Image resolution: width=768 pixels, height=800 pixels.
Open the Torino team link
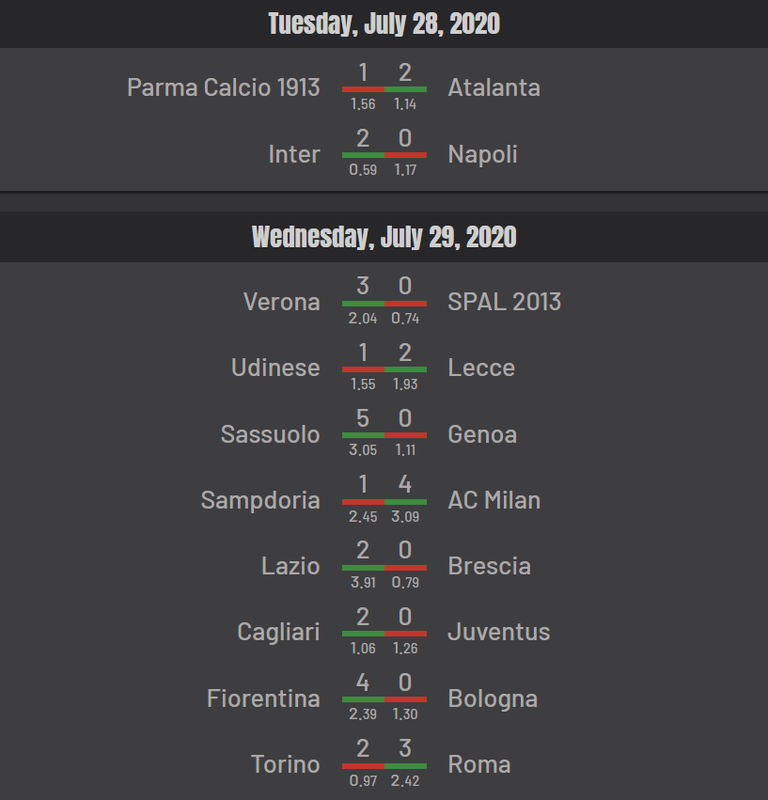(x=286, y=764)
